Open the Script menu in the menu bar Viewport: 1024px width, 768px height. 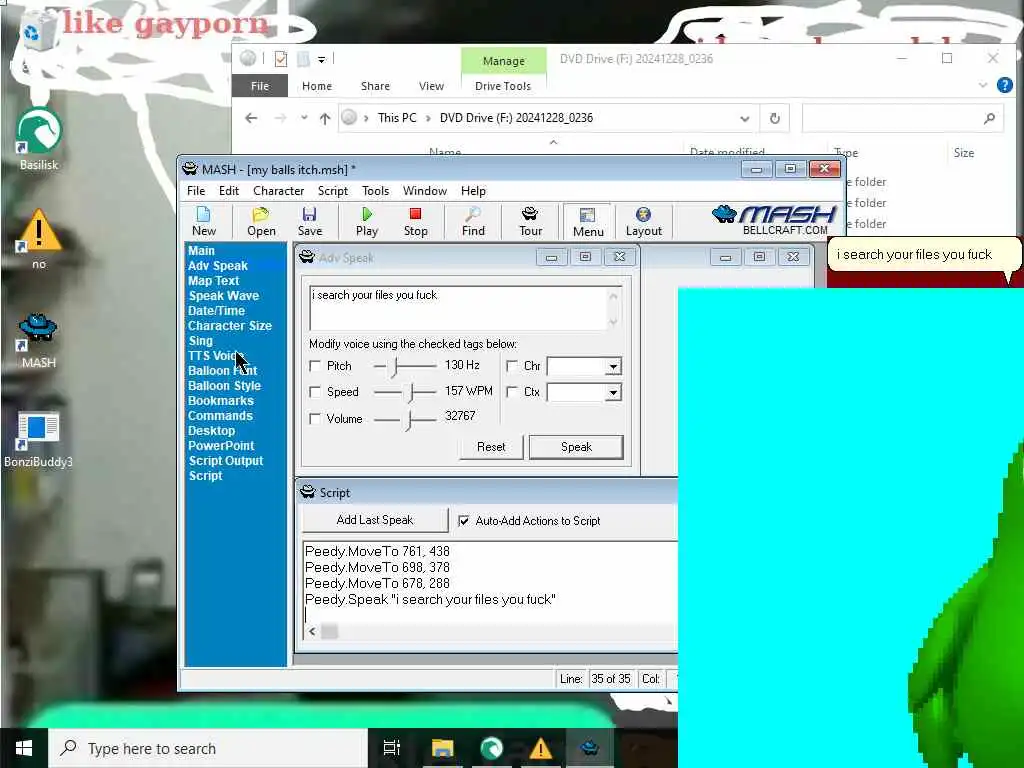[332, 191]
